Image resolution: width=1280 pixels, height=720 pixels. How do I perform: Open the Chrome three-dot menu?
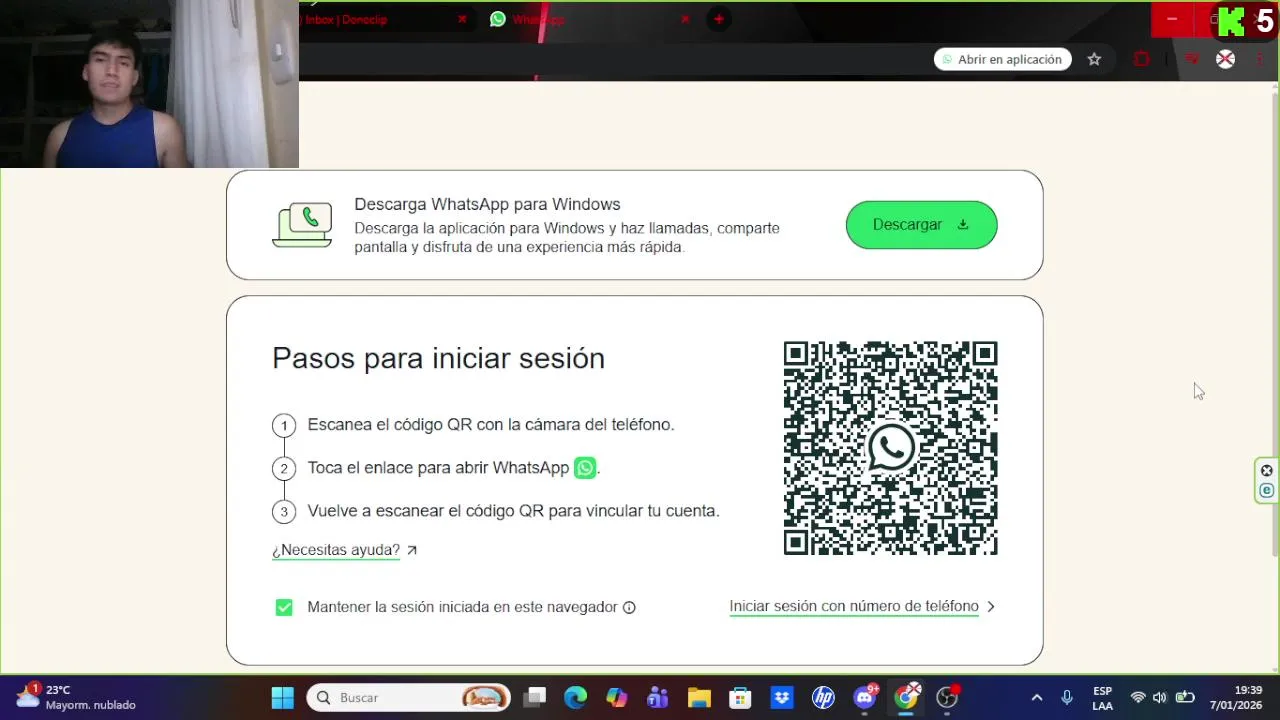pyautogui.click(x=1259, y=59)
